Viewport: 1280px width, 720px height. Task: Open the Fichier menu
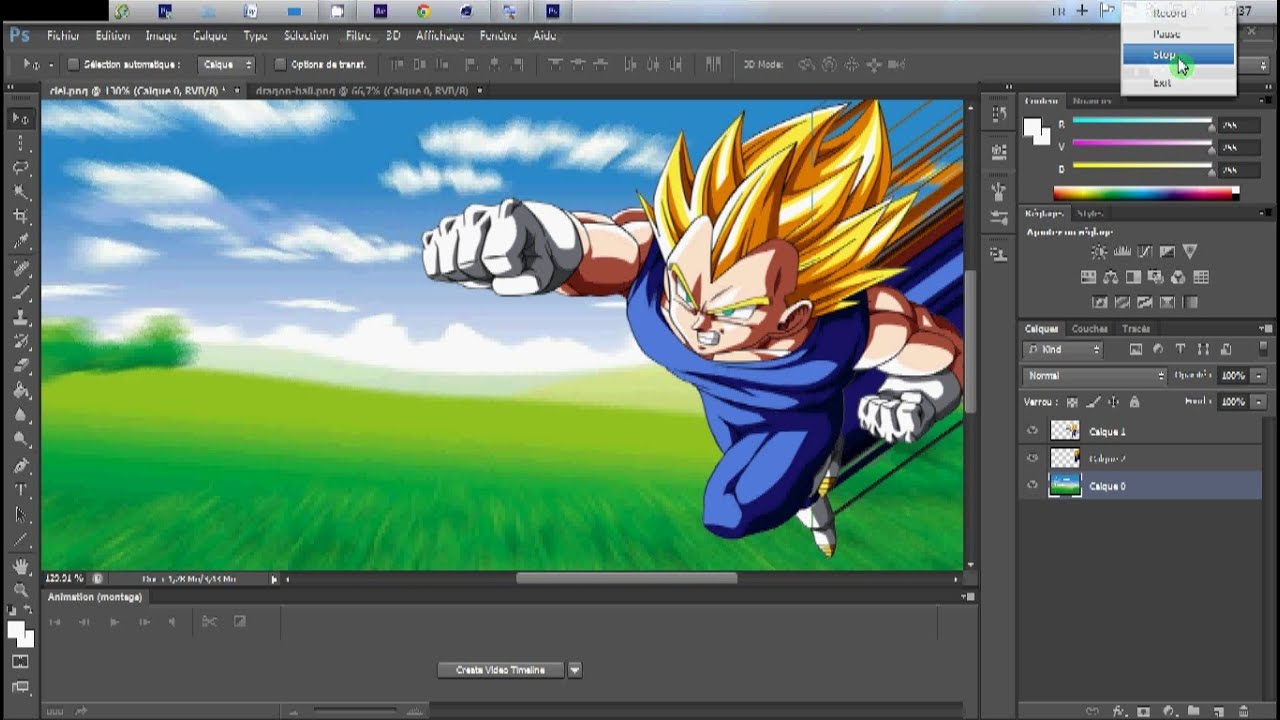tap(63, 36)
